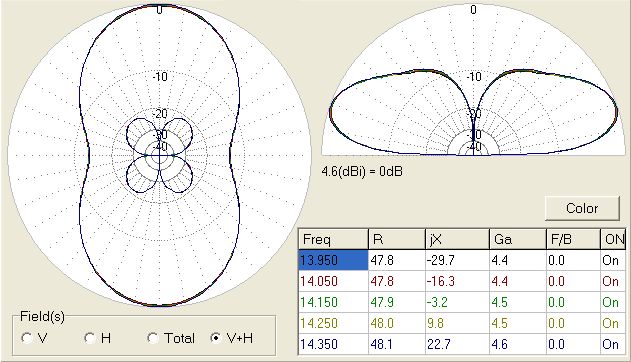This screenshot has width=631, height=362.
Task: Click the 4.6(dBi) = 0dB gain label
Action: (x=362, y=172)
